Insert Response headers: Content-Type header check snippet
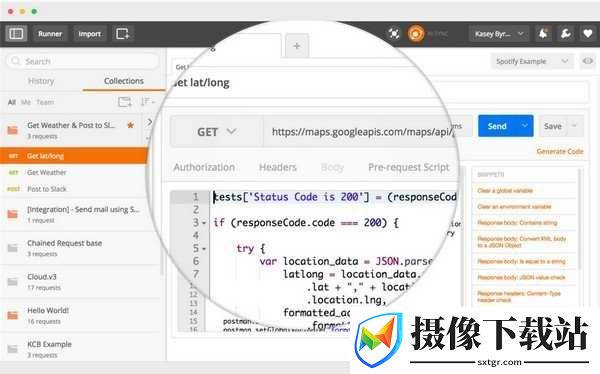Viewport: 600px width, 374px height. [x=519, y=297]
